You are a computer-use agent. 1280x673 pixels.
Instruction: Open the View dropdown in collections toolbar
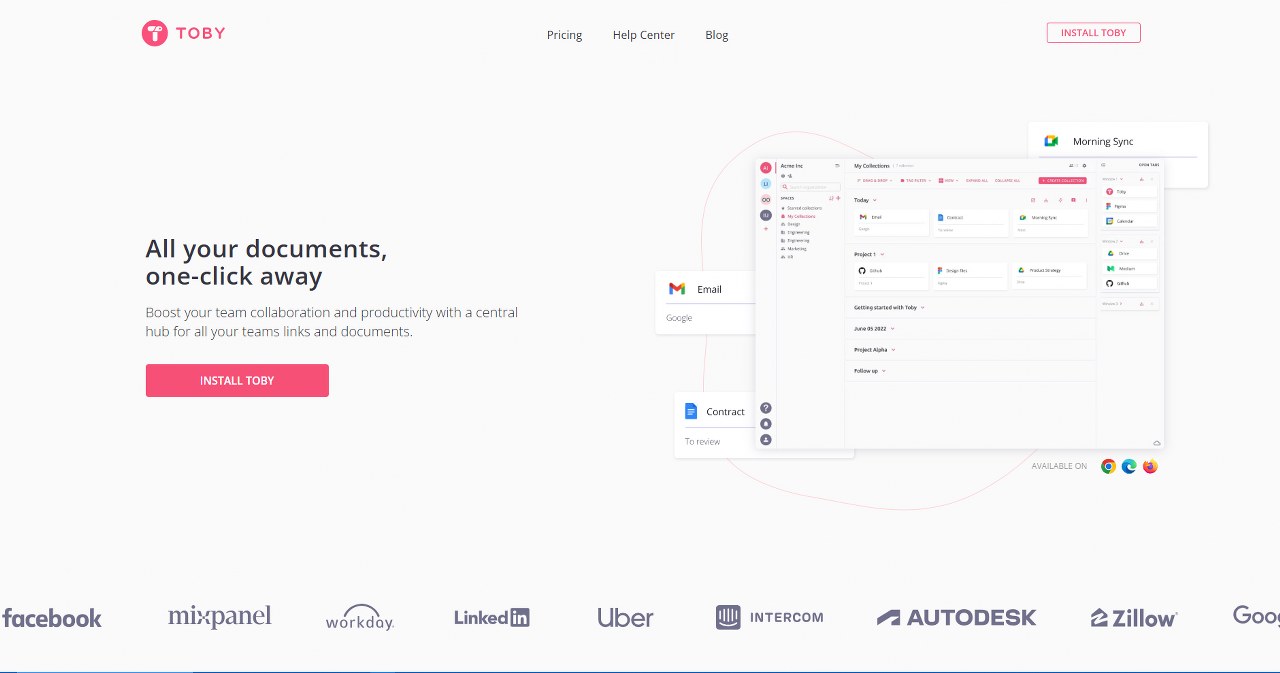click(948, 180)
